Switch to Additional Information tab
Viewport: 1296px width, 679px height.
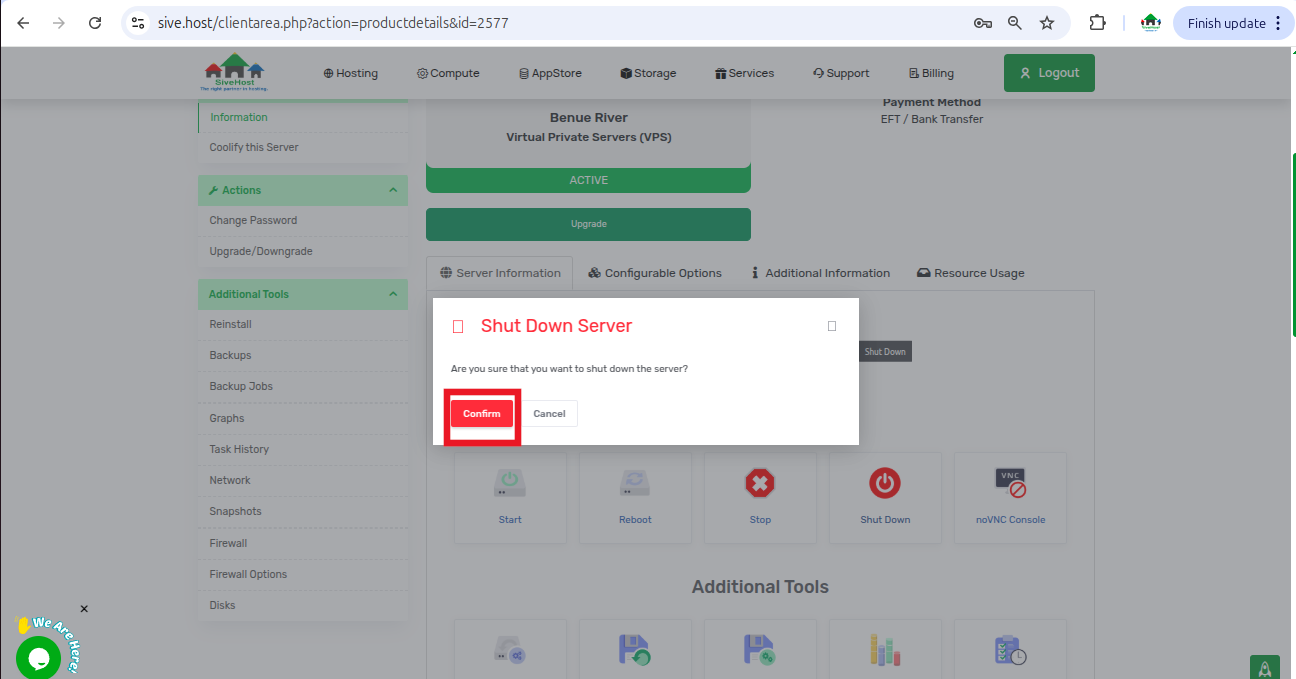(820, 273)
